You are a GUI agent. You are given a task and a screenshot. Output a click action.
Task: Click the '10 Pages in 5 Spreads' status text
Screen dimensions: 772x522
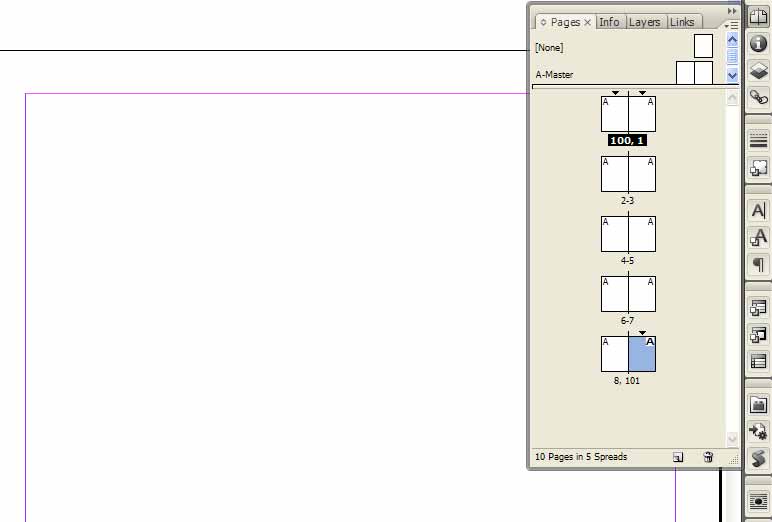click(581, 457)
